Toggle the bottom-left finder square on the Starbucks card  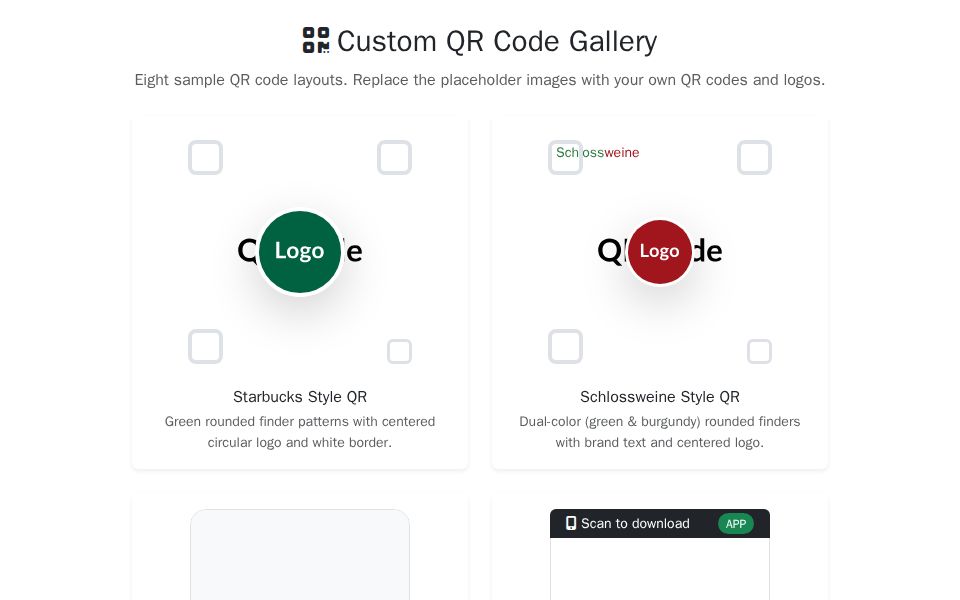(205, 346)
